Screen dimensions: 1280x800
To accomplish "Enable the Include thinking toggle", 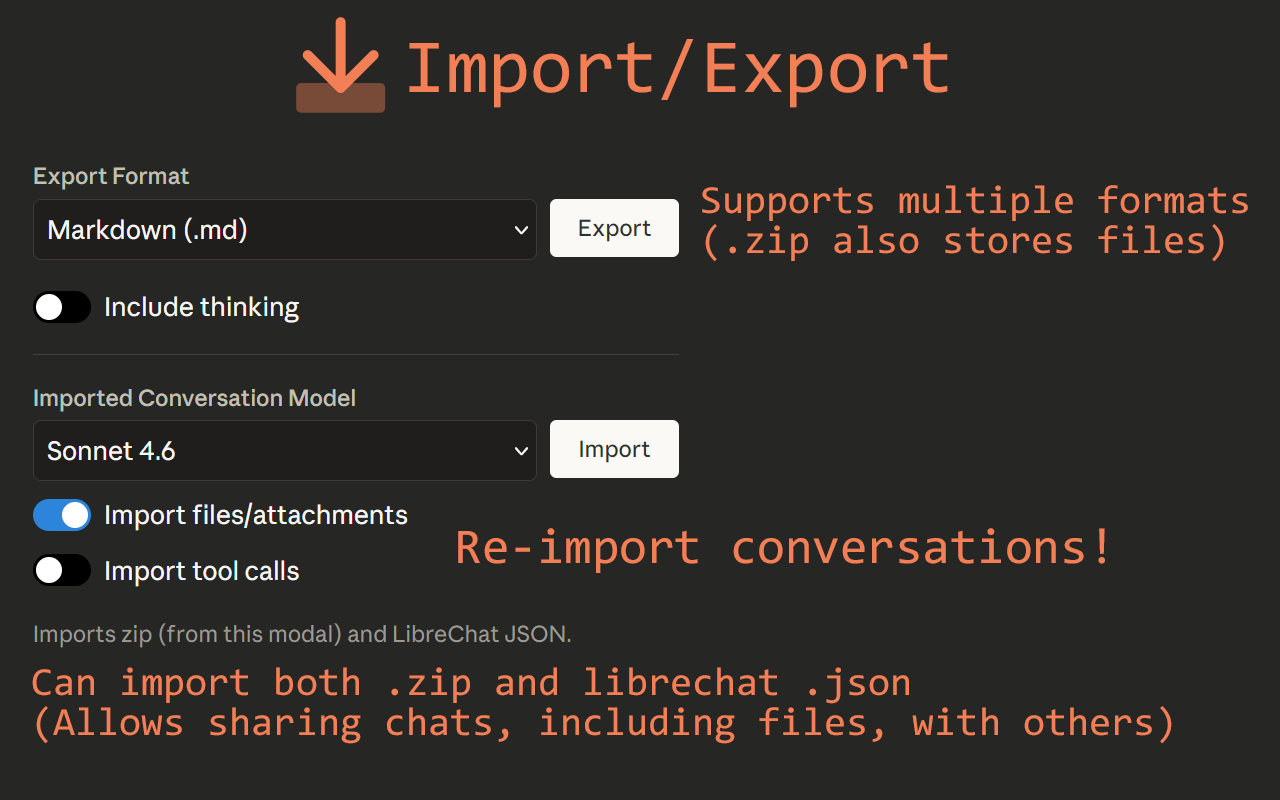I will 62,307.
